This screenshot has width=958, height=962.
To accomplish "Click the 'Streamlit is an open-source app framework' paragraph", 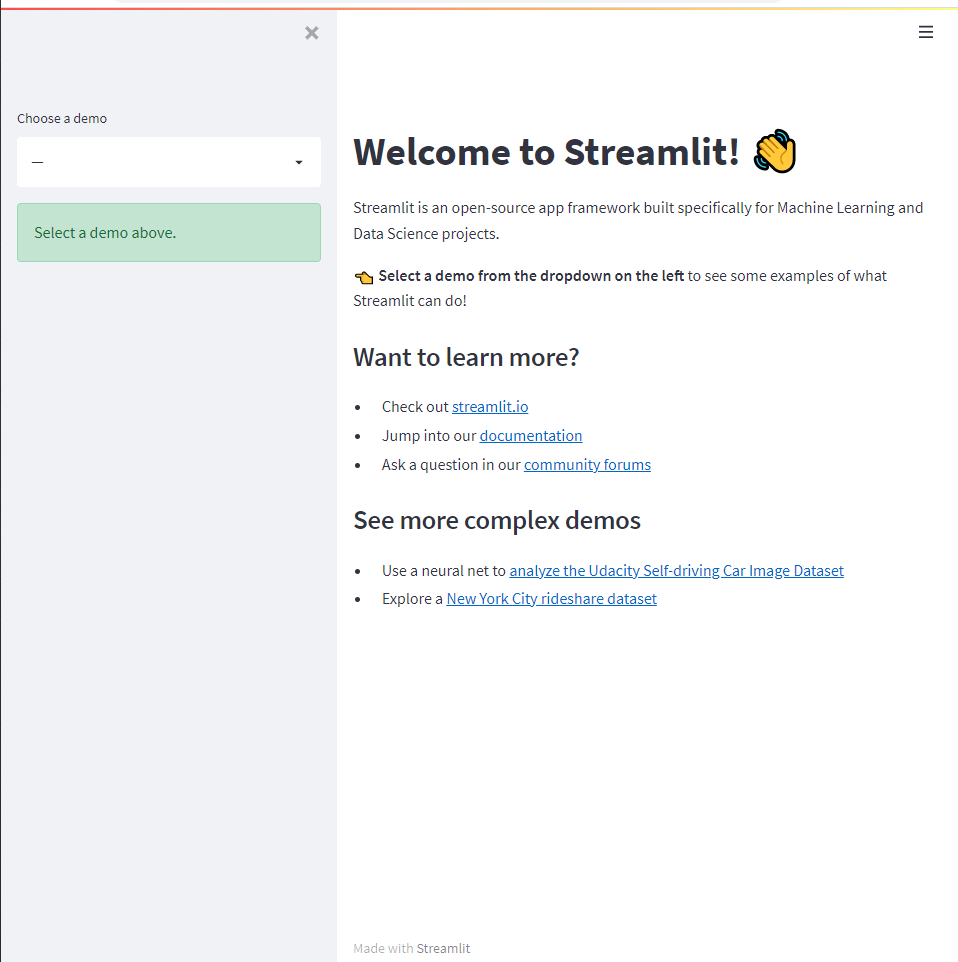I will [638, 221].
